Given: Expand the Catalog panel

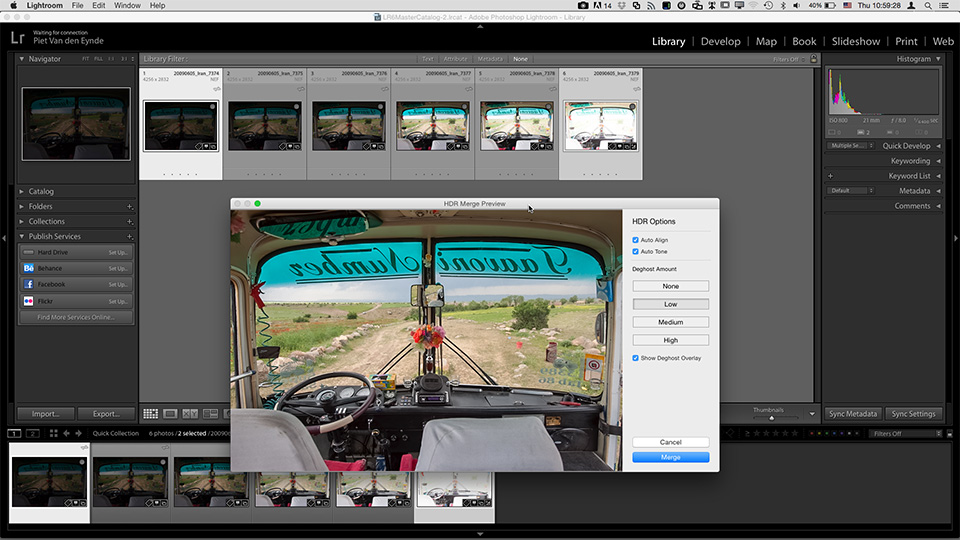Looking at the screenshot, I should point(21,192).
